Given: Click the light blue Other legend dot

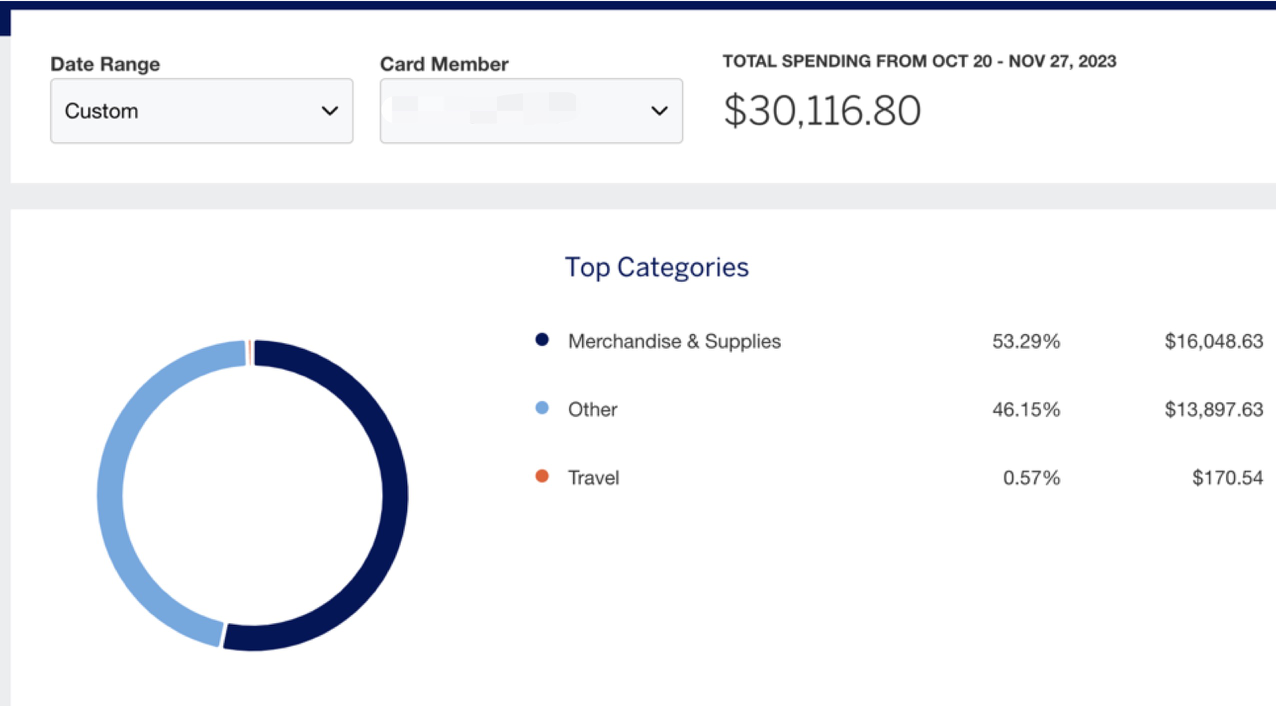Looking at the screenshot, I should point(542,408).
